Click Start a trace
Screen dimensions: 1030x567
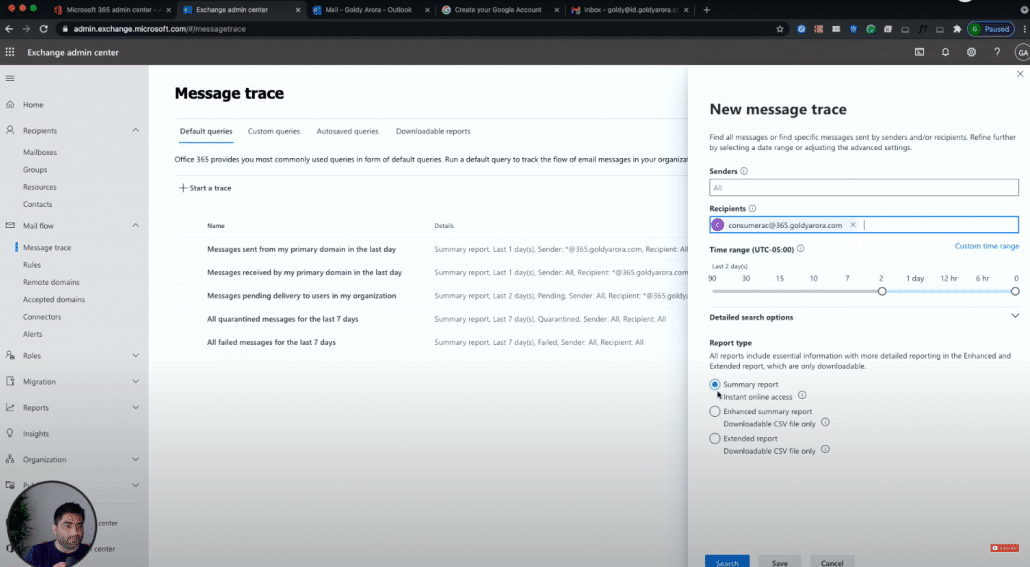pos(205,188)
